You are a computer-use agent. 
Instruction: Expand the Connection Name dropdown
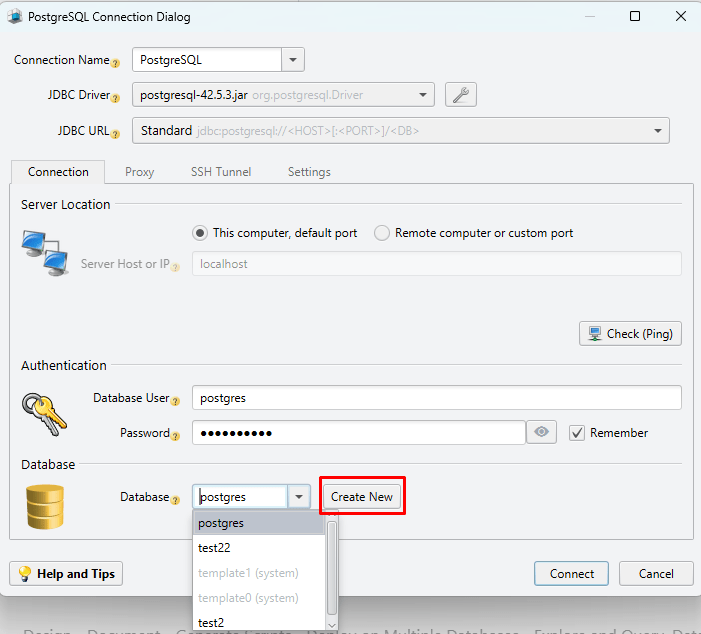293,59
